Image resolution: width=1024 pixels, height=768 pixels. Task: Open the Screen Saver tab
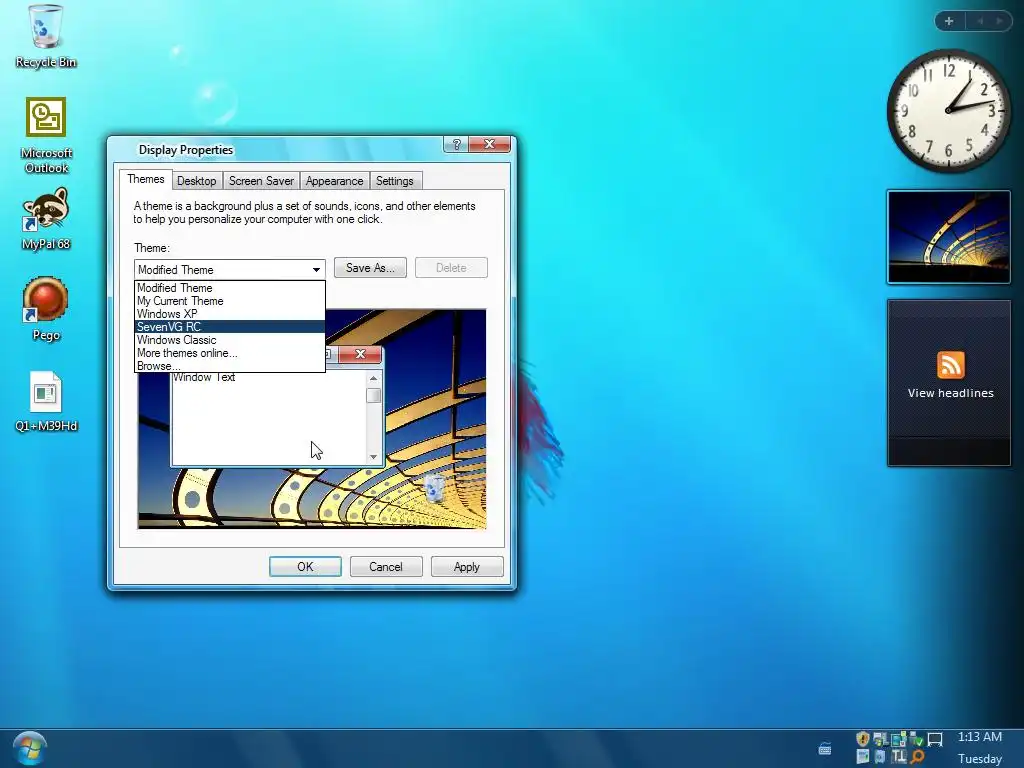pyautogui.click(x=261, y=181)
